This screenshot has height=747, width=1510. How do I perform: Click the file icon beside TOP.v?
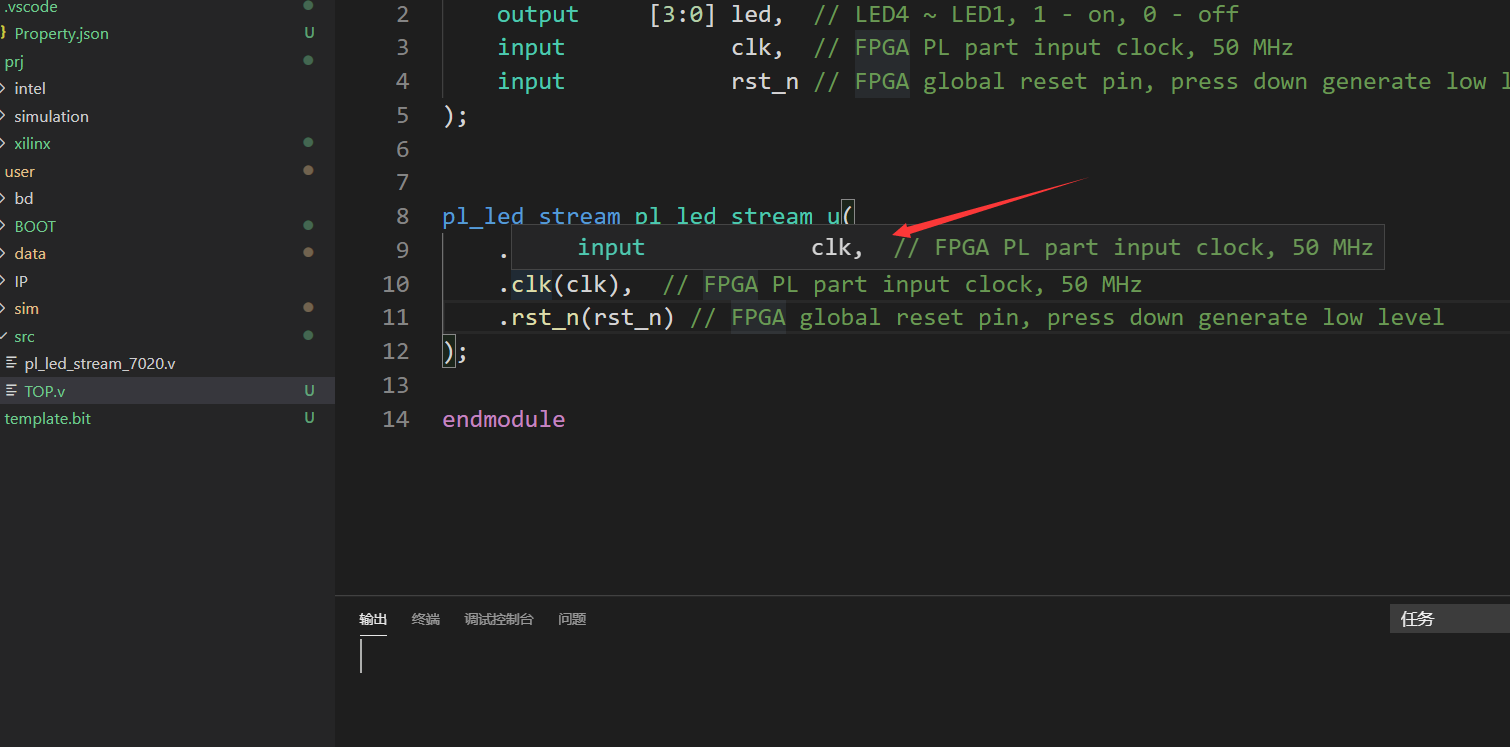click(11, 390)
